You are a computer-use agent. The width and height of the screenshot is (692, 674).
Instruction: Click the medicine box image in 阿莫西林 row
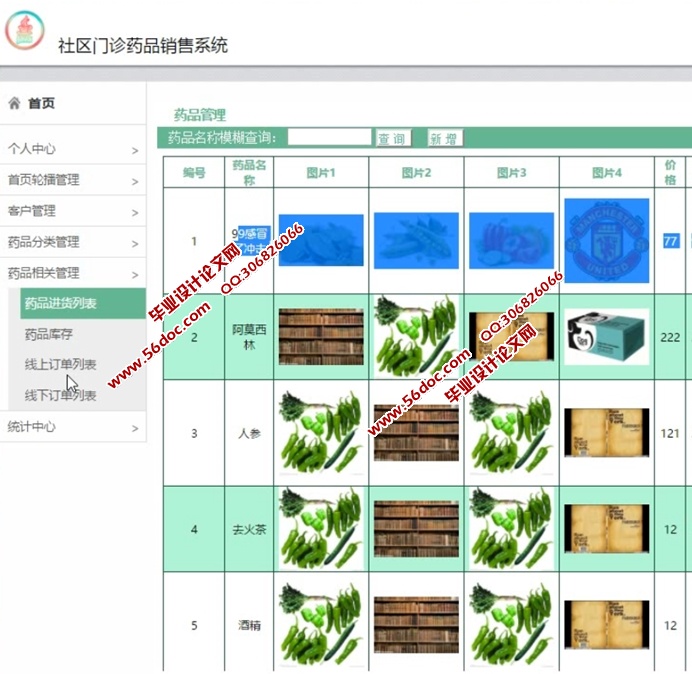point(607,337)
